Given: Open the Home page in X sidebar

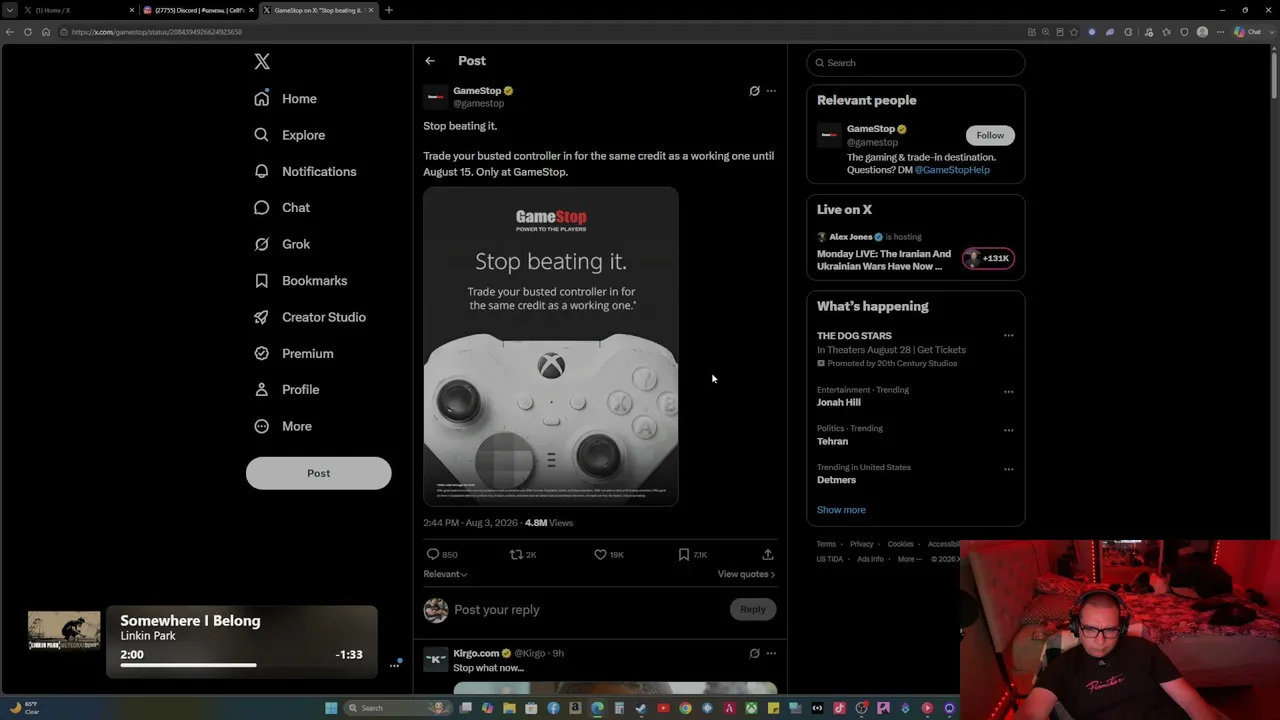Looking at the screenshot, I should pyautogui.click(x=285, y=99).
